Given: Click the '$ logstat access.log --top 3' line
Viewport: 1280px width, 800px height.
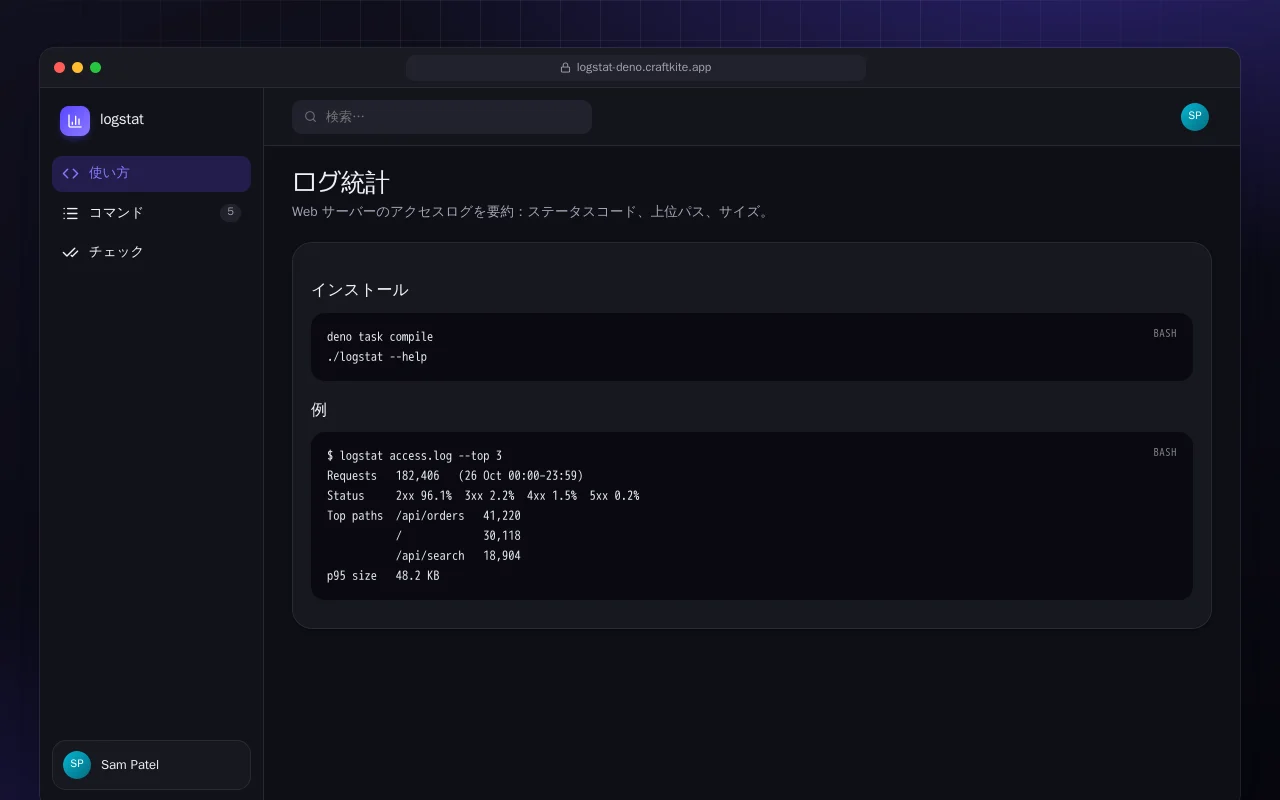Looking at the screenshot, I should 415,456.
